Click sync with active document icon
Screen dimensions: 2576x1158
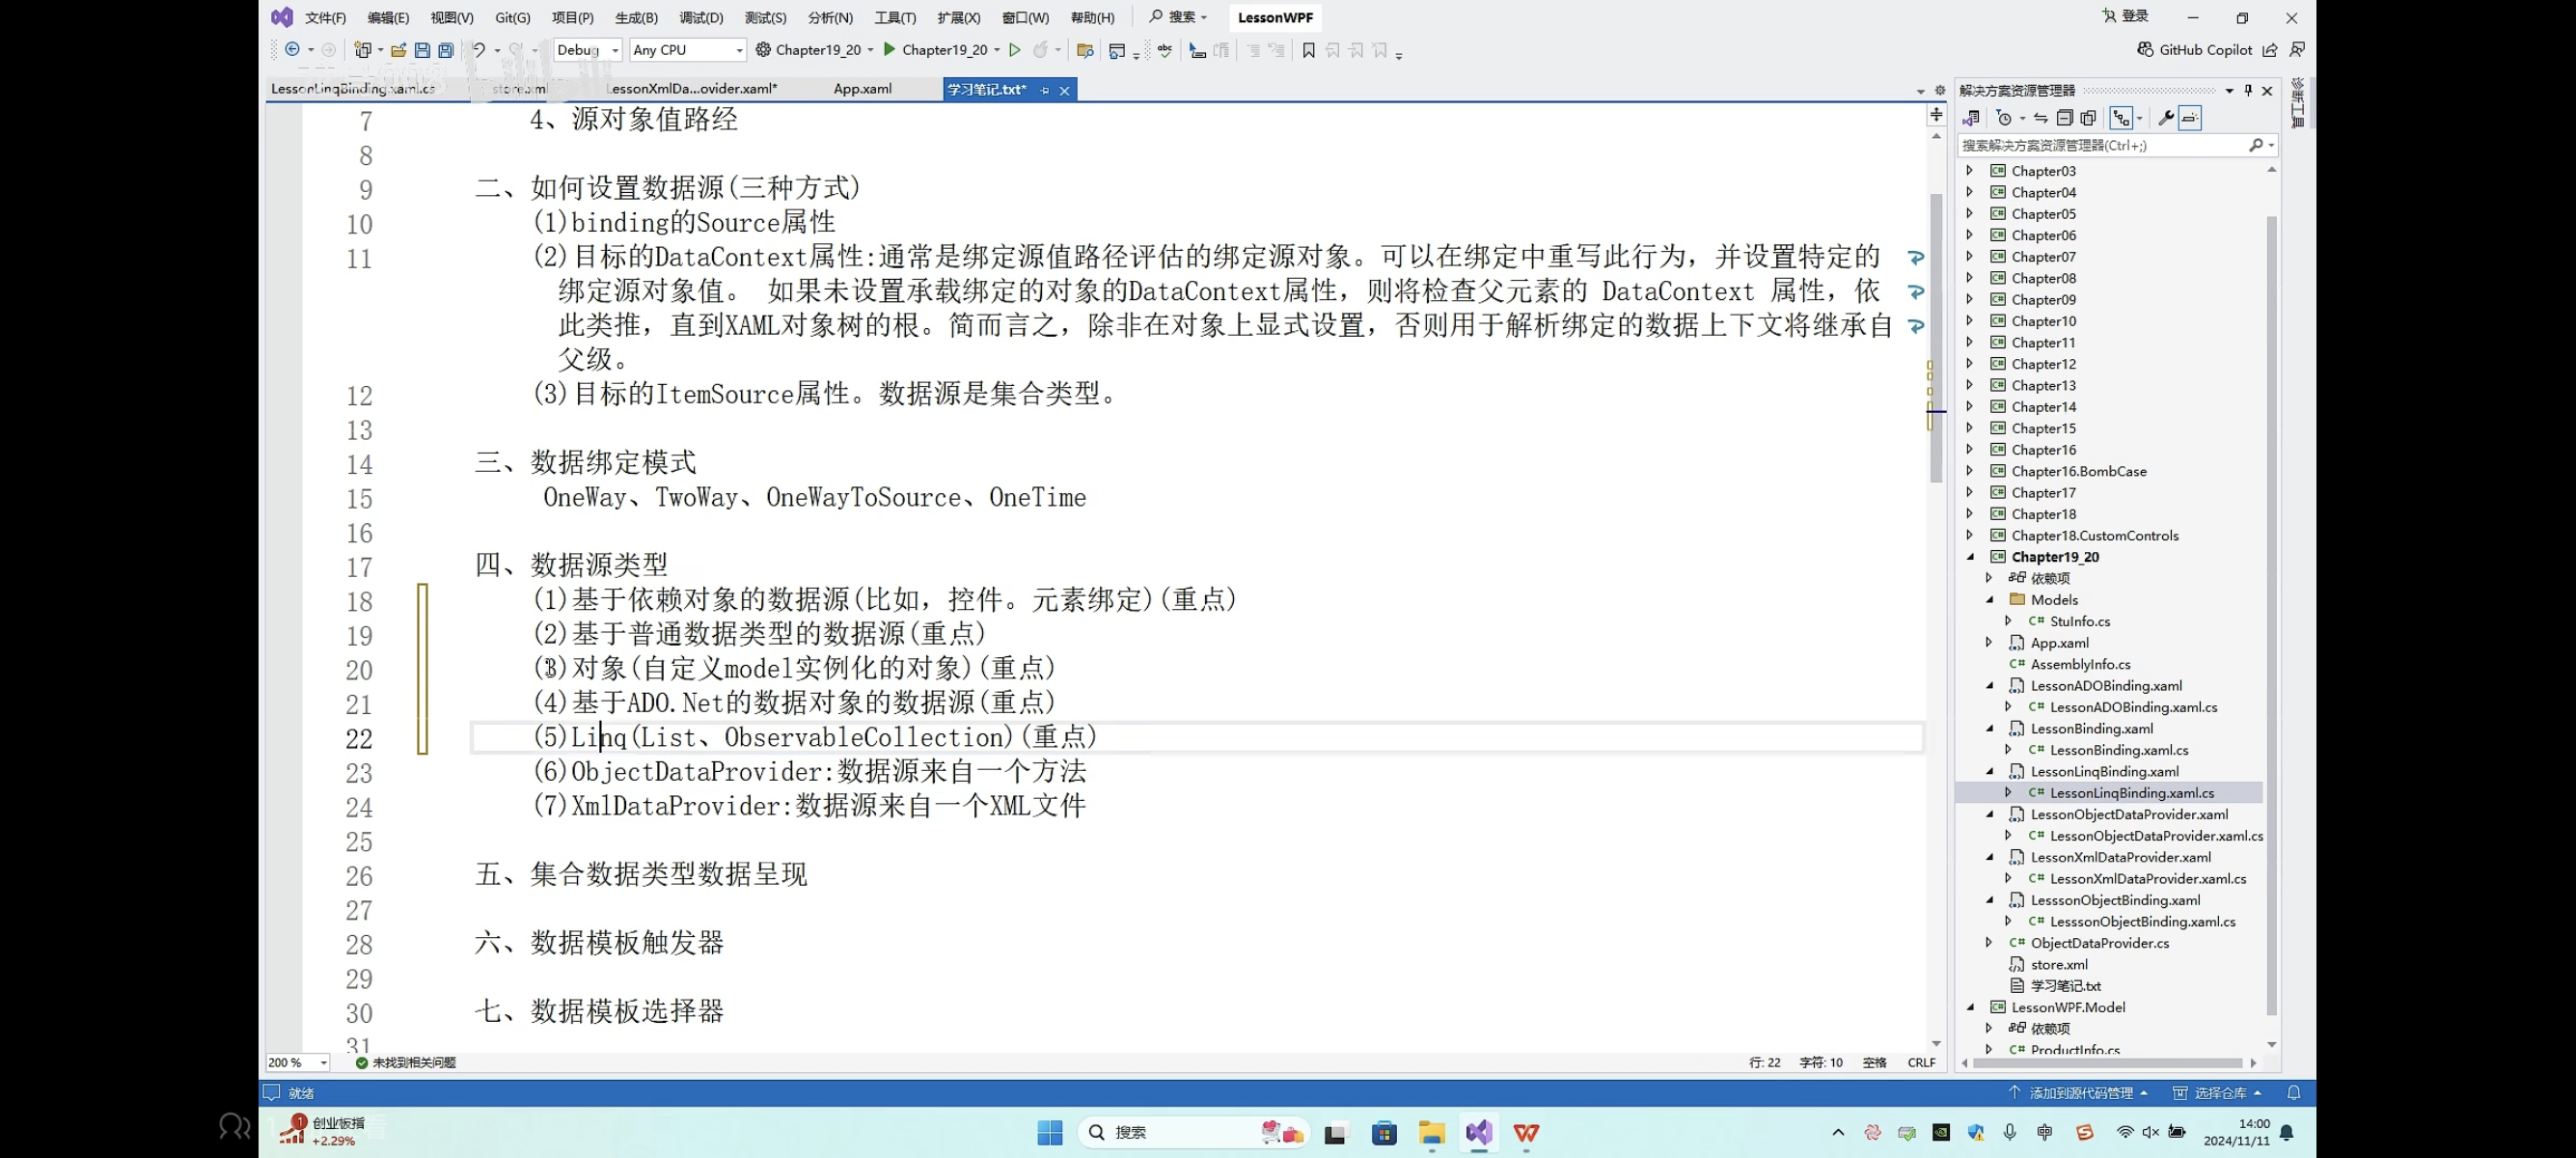click(2041, 118)
